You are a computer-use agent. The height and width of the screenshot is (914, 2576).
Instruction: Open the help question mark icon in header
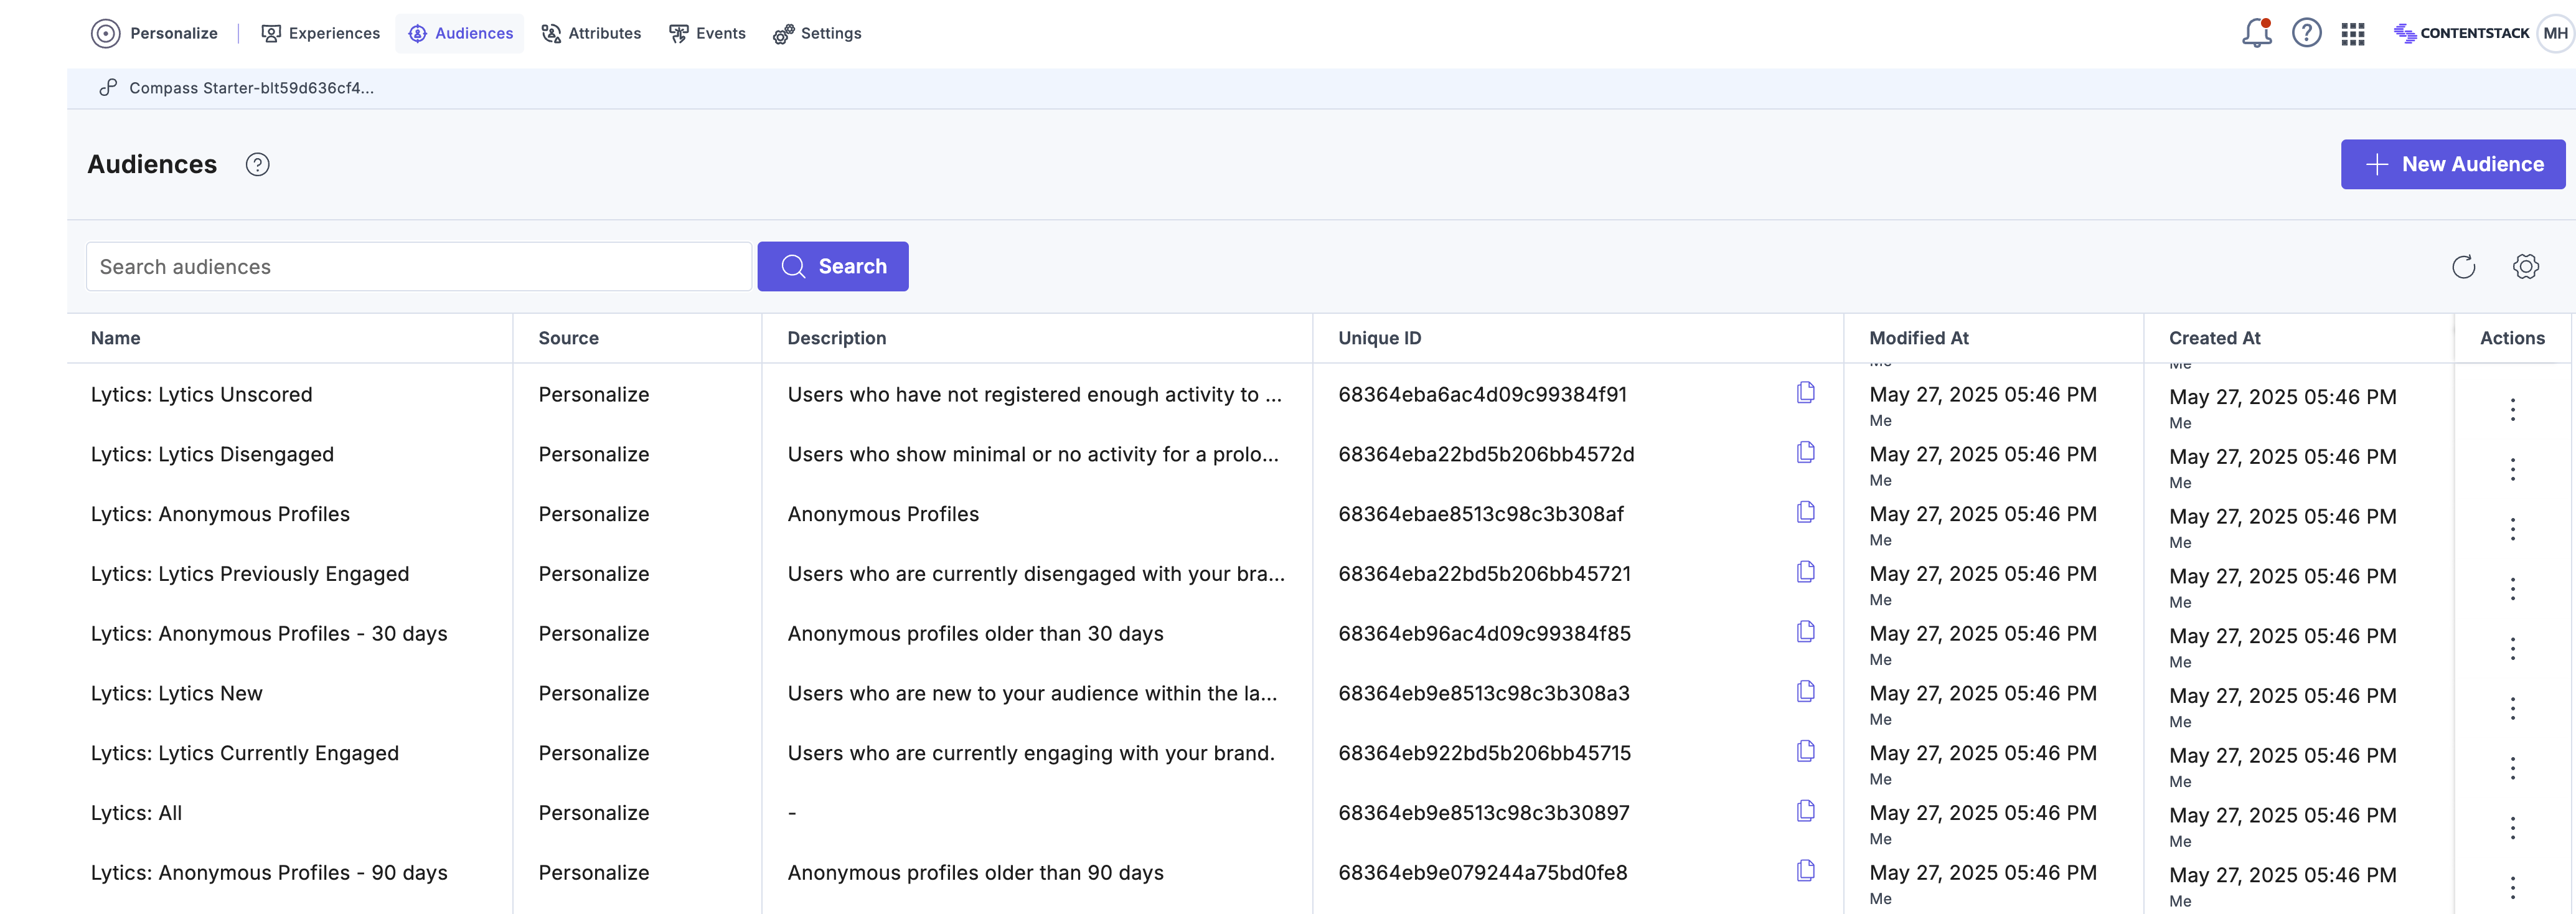click(x=2306, y=33)
